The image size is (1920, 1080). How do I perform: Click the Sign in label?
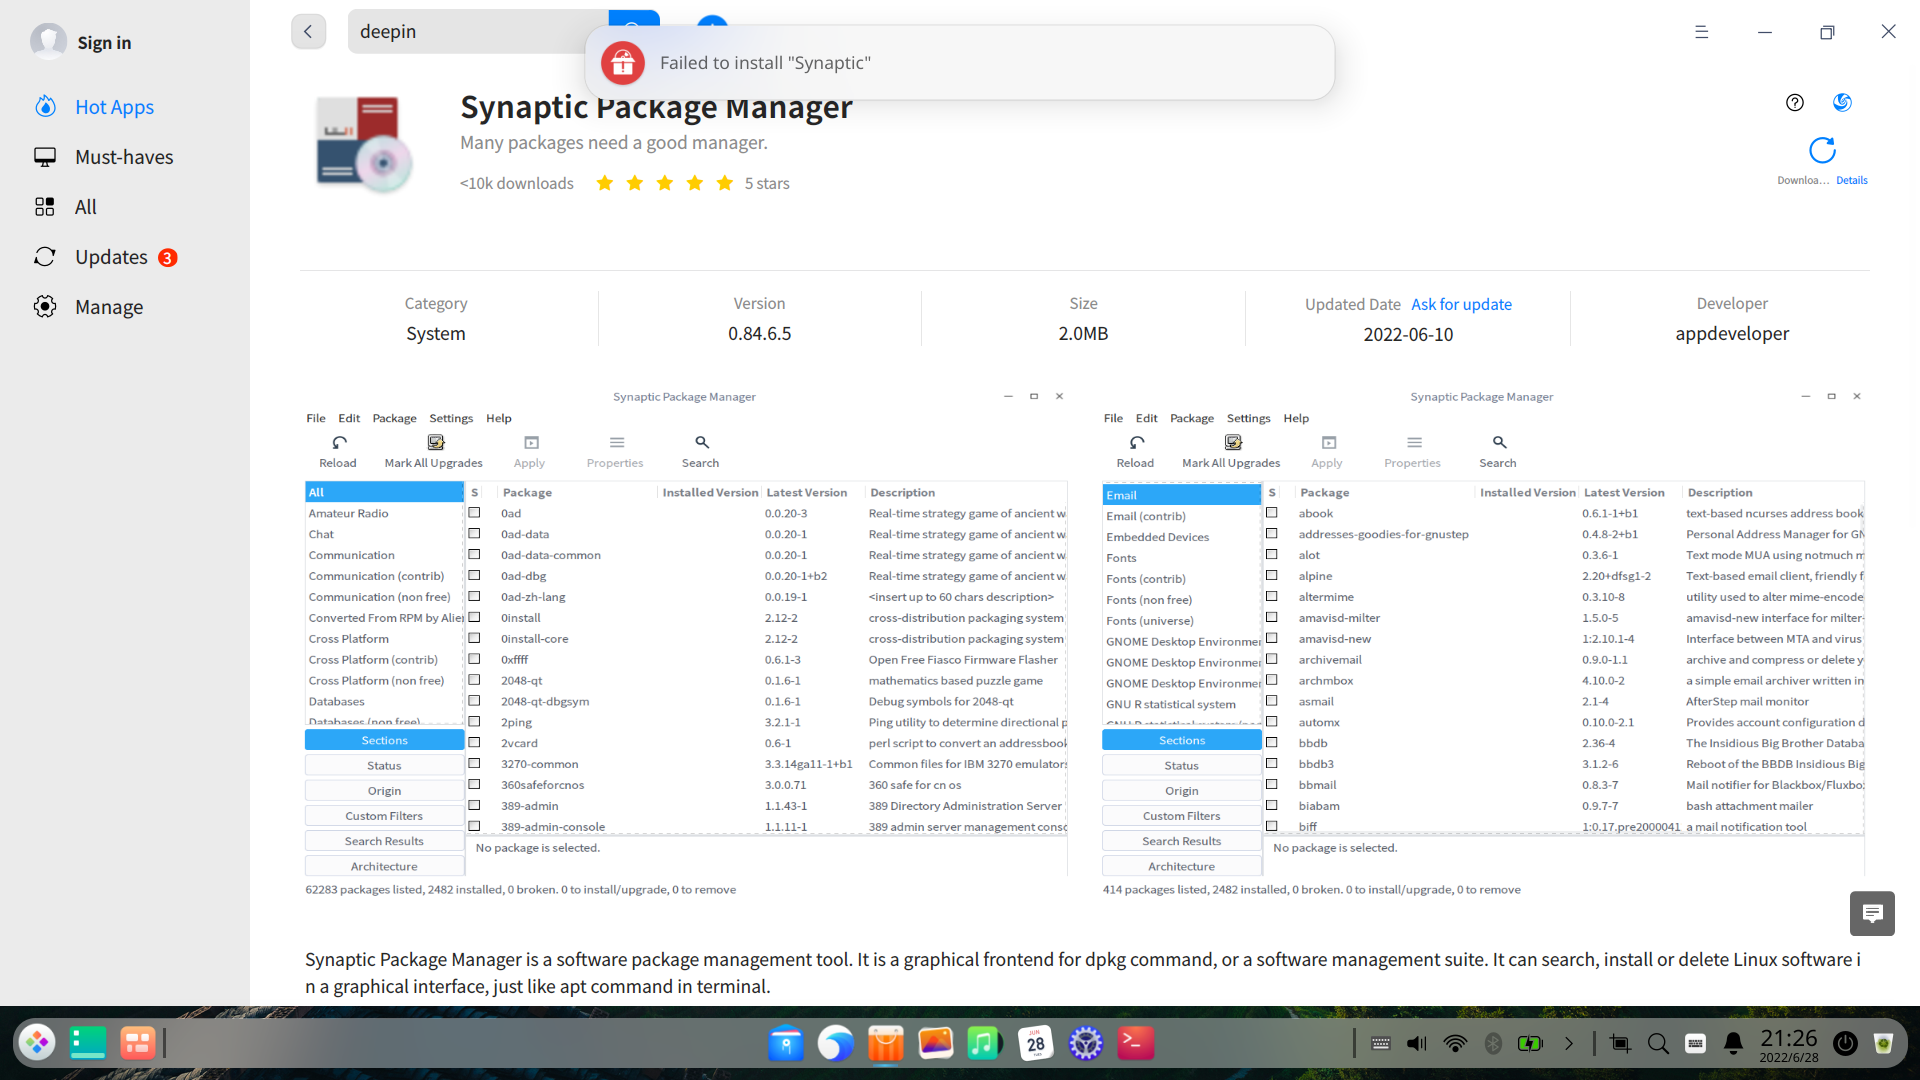pyautogui.click(x=104, y=42)
